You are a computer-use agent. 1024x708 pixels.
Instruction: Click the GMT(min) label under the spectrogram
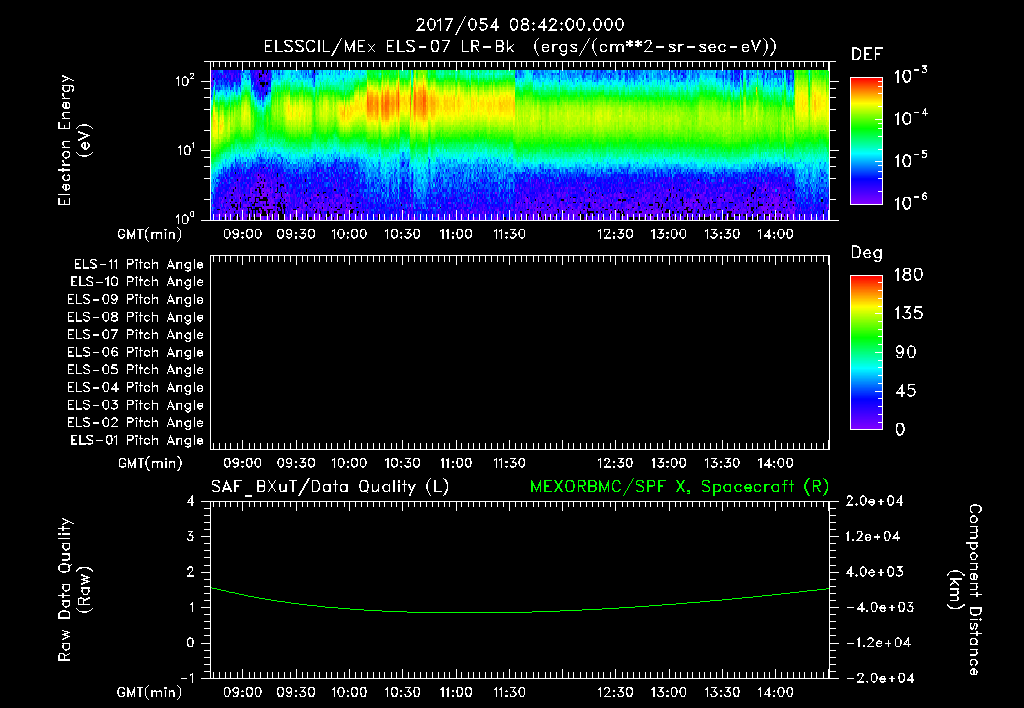tap(150, 234)
